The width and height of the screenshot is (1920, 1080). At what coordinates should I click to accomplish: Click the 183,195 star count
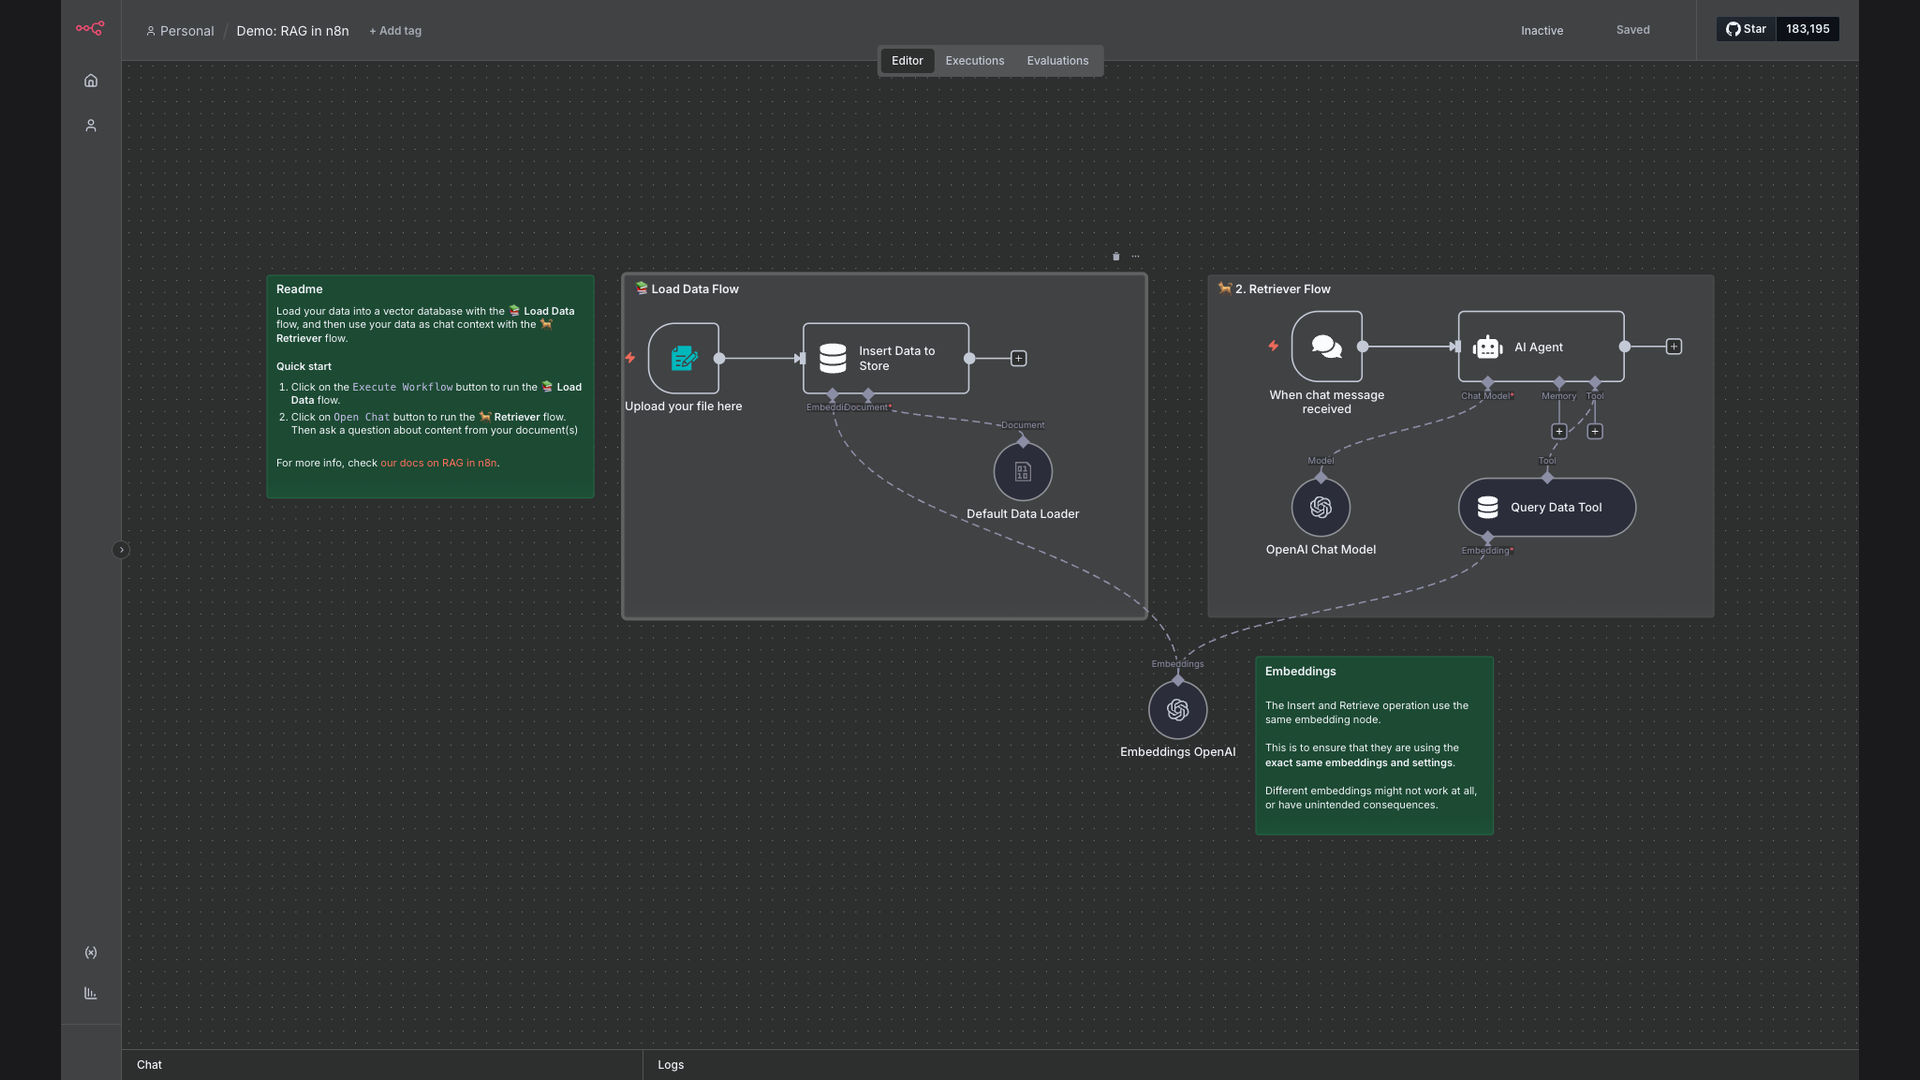[x=1808, y=29]
